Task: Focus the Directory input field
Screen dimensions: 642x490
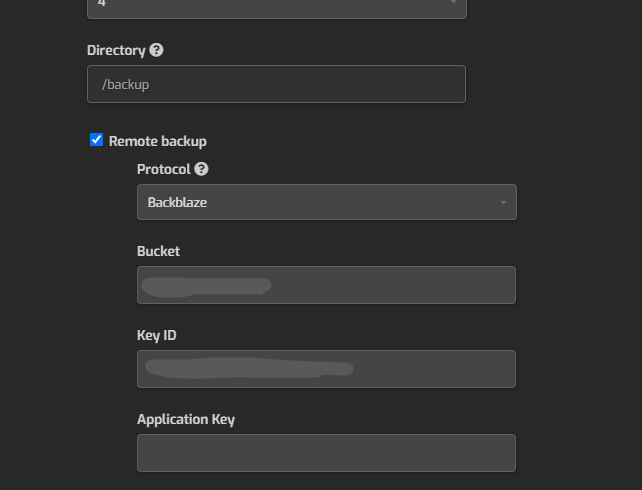Action: click(276, 84)
